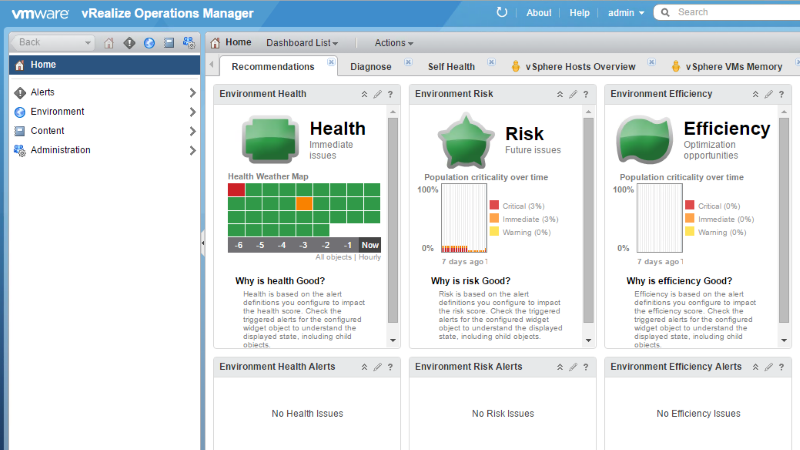The image size is (800, 450).
Task: Open the Back navigation dropdown
Action: [53, 42]
